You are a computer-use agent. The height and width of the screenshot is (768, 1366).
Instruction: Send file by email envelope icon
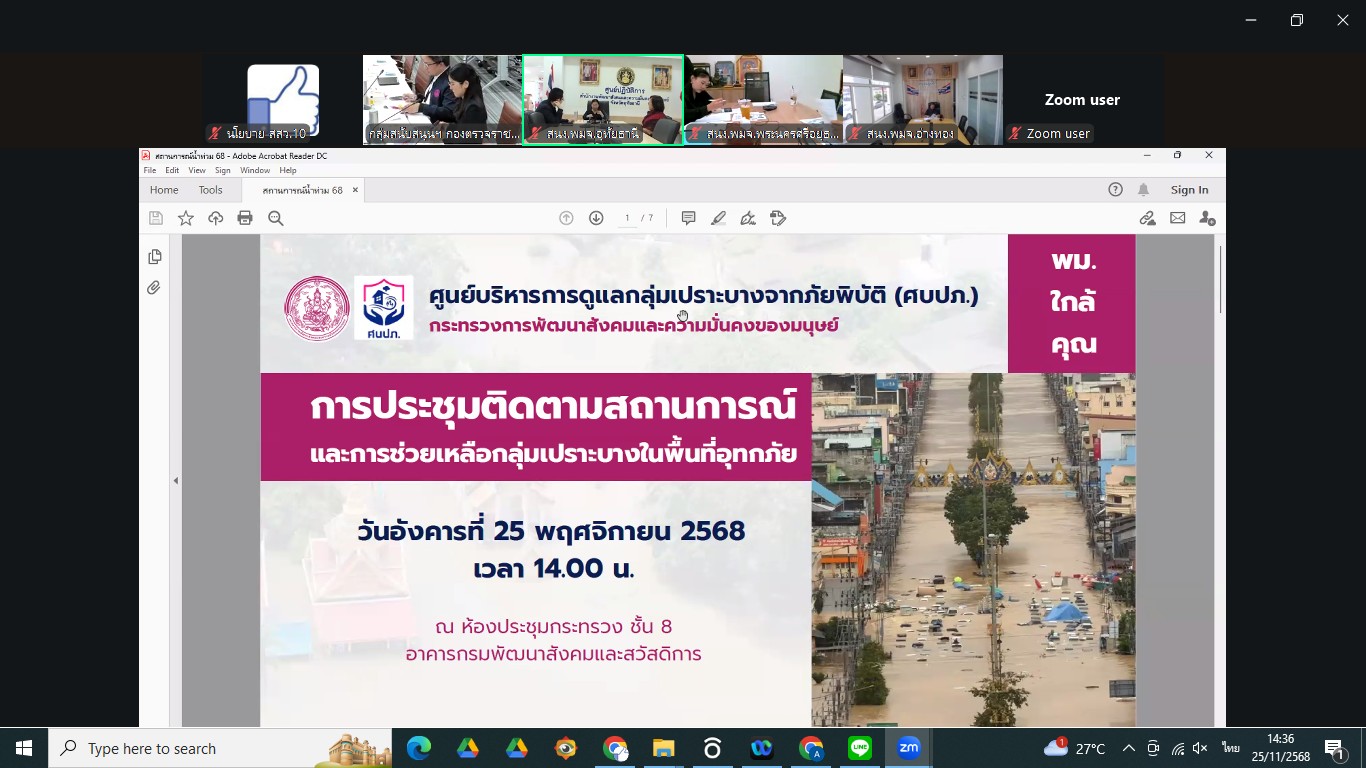coord(1178,218)
